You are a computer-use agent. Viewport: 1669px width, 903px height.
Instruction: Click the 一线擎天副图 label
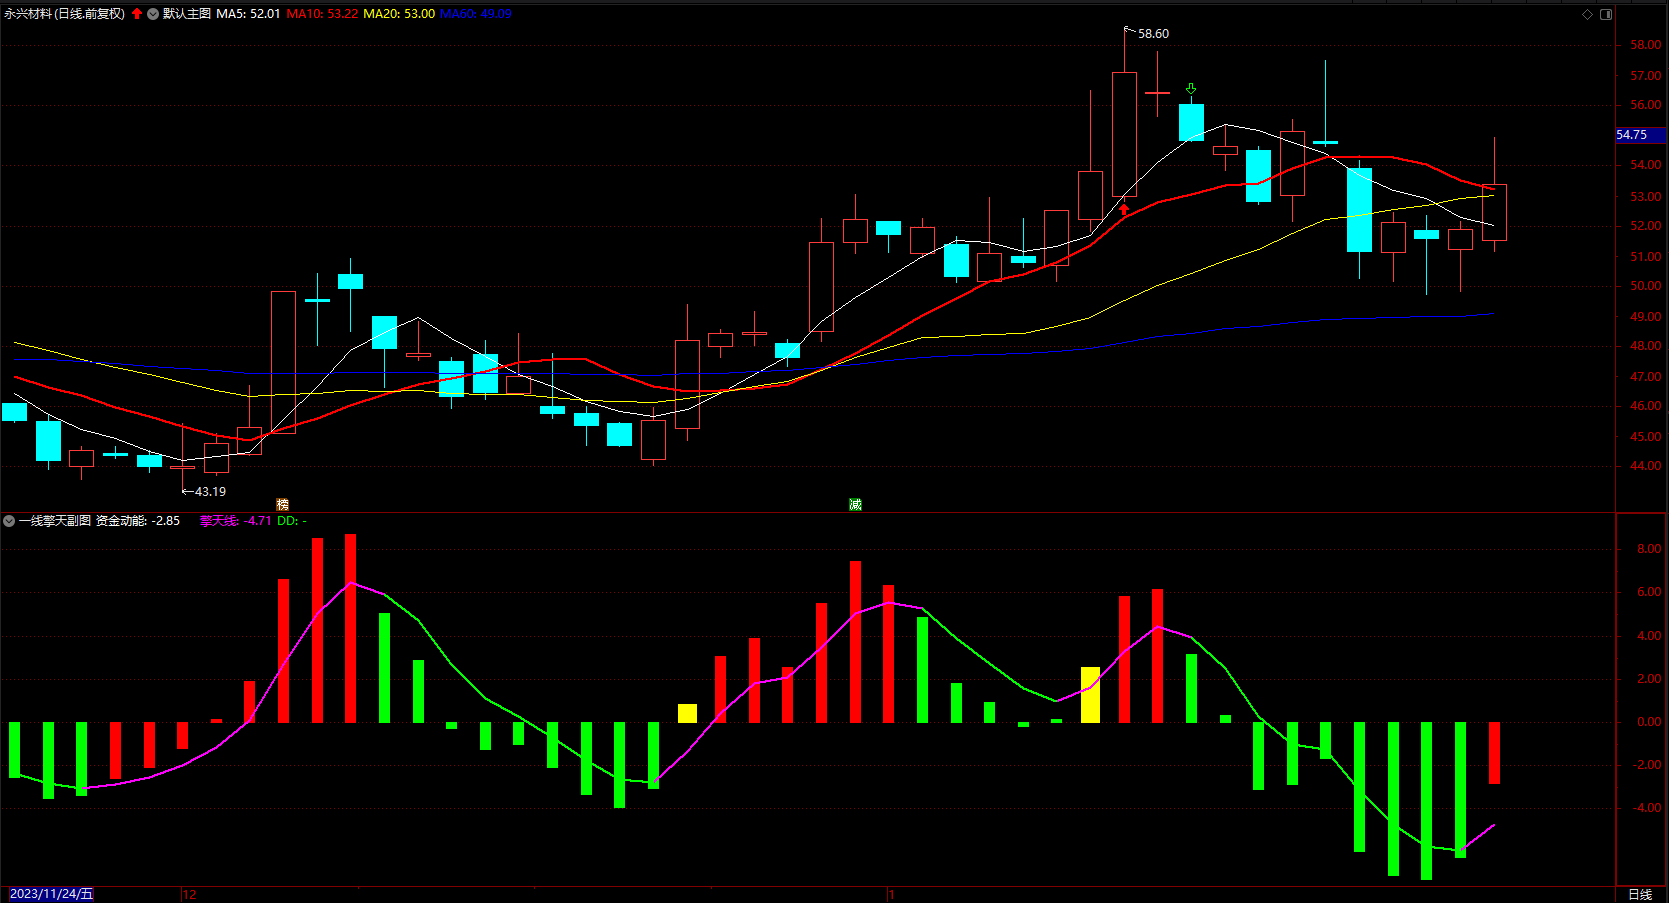pos(55,521)
